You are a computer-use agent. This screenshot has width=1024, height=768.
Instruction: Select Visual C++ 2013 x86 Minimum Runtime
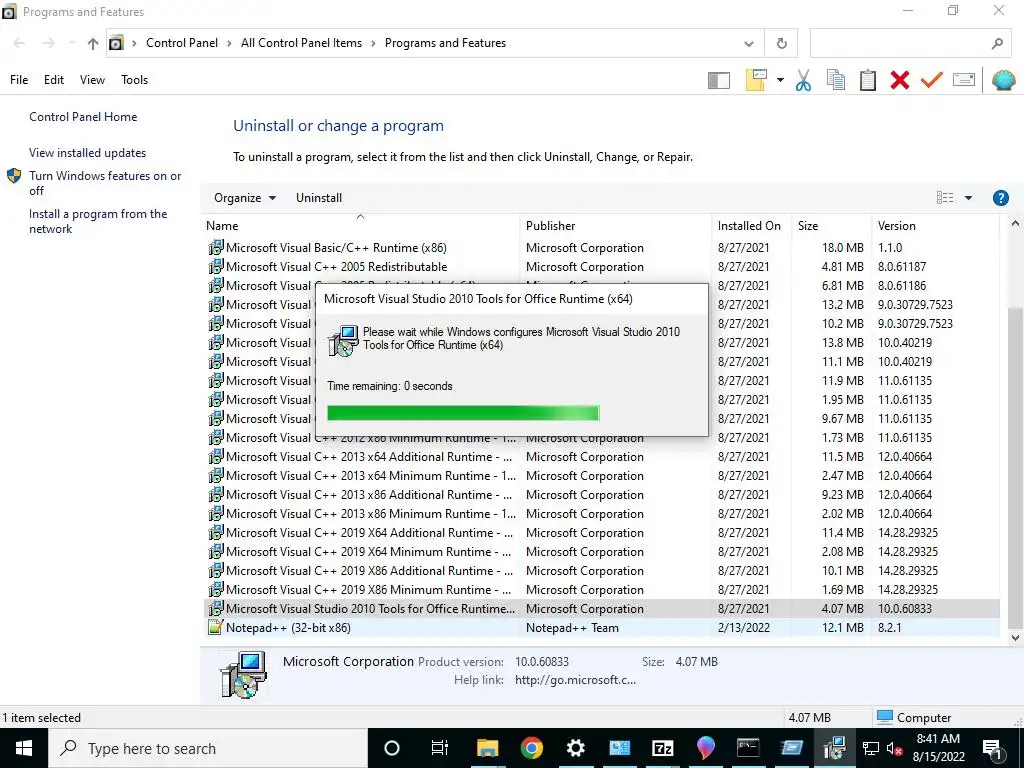pyautogui.click(x=601, y=514)
